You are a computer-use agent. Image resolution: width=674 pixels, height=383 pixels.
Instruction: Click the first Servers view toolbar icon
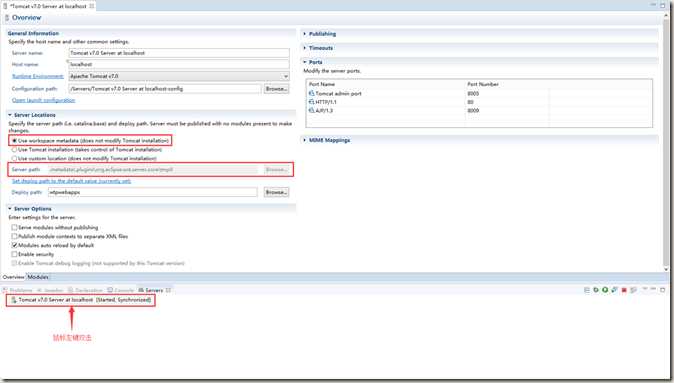click(587, 290)
